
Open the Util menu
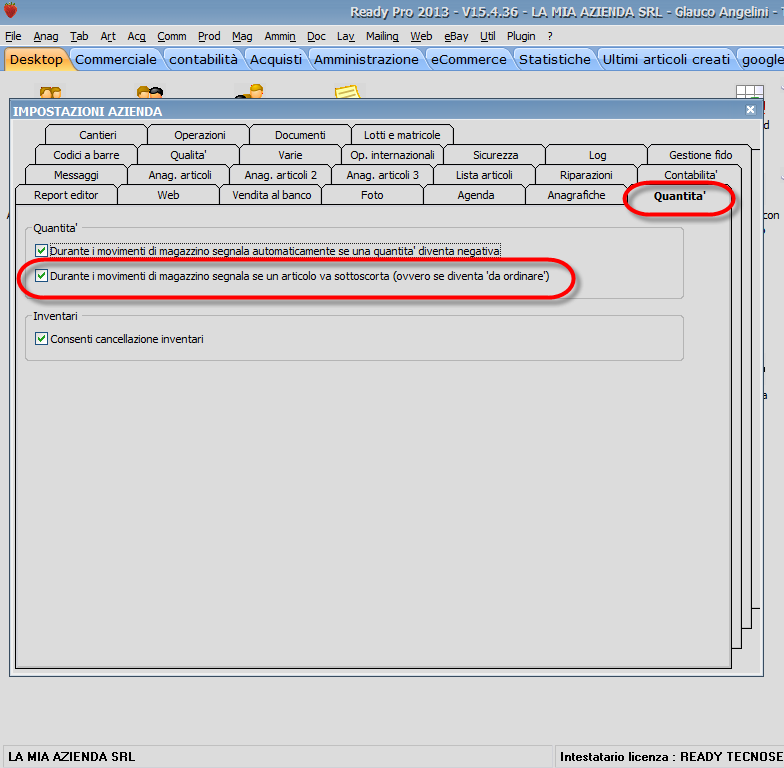(x=488, y=36)
